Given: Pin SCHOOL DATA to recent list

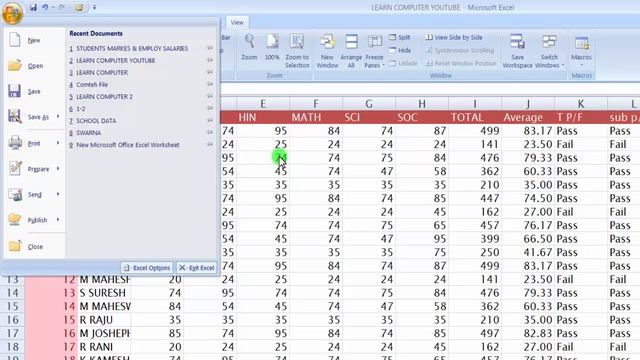Looking at the screenshot, I should click(x=210, y=121).
